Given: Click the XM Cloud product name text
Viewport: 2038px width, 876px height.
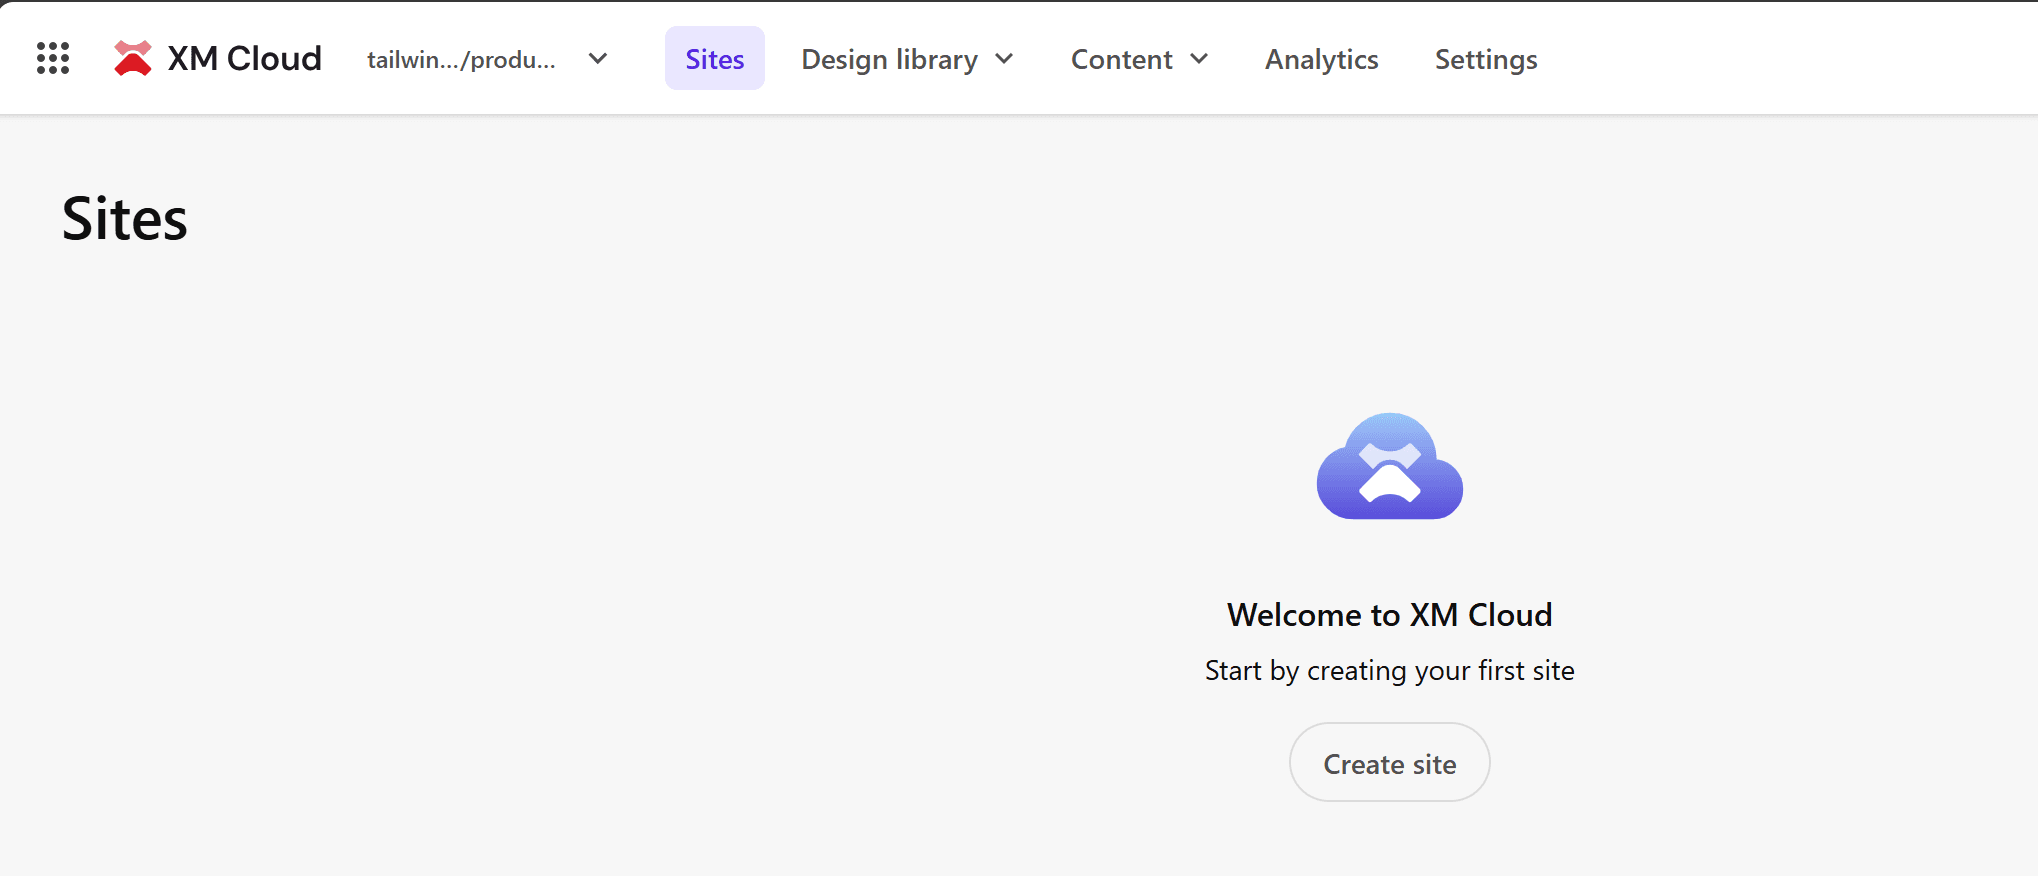Looking at the screenshot, I should click(244, 59).
